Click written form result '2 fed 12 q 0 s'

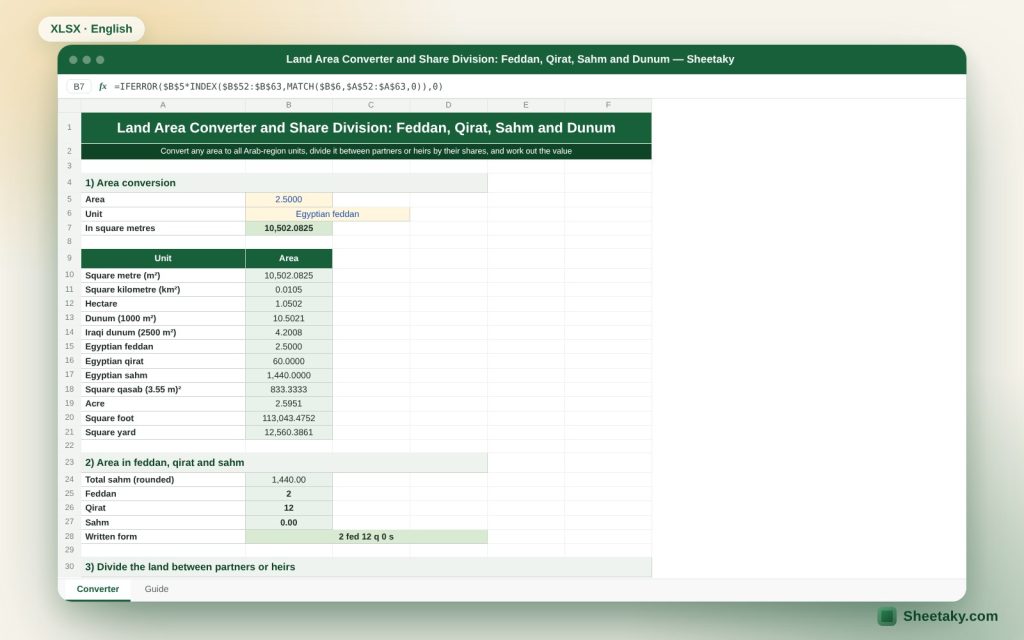[x=366, y=536]
